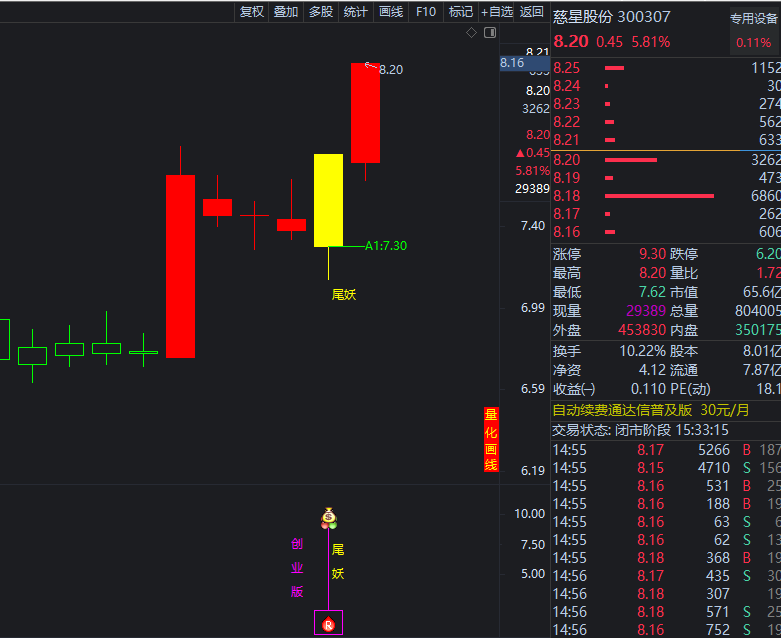Click the large red limit-up candlestick

[180, 266]
